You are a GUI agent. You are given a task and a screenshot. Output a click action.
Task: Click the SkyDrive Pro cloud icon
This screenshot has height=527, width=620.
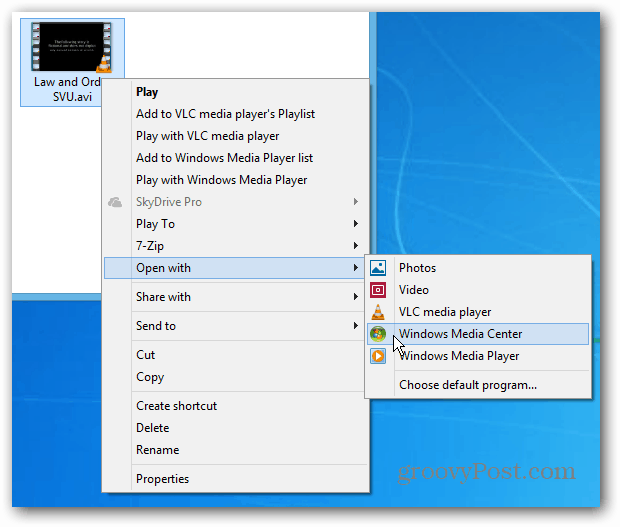point(115,202)
